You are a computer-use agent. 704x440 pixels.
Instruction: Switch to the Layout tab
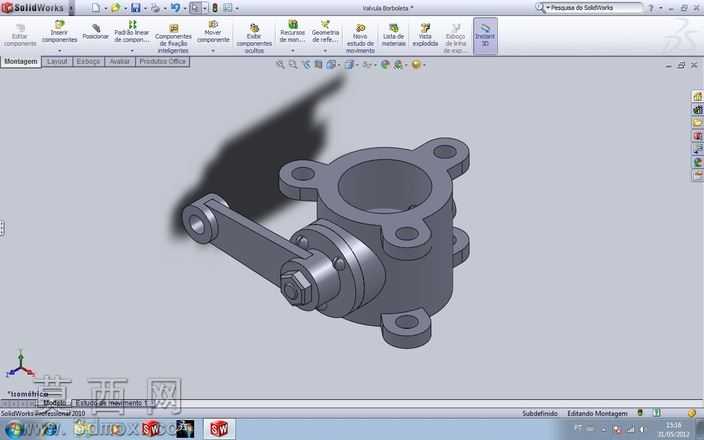57,62
